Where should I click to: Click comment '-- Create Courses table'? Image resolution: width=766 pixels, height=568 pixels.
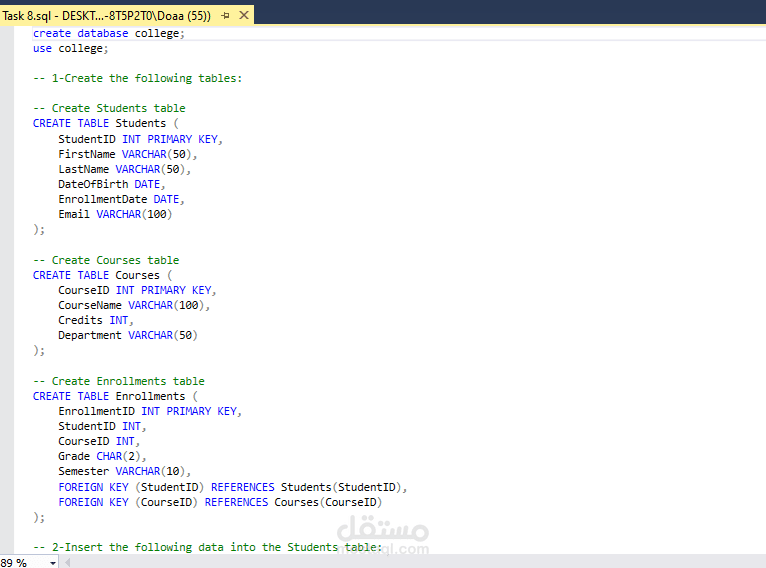pos(106,260)
